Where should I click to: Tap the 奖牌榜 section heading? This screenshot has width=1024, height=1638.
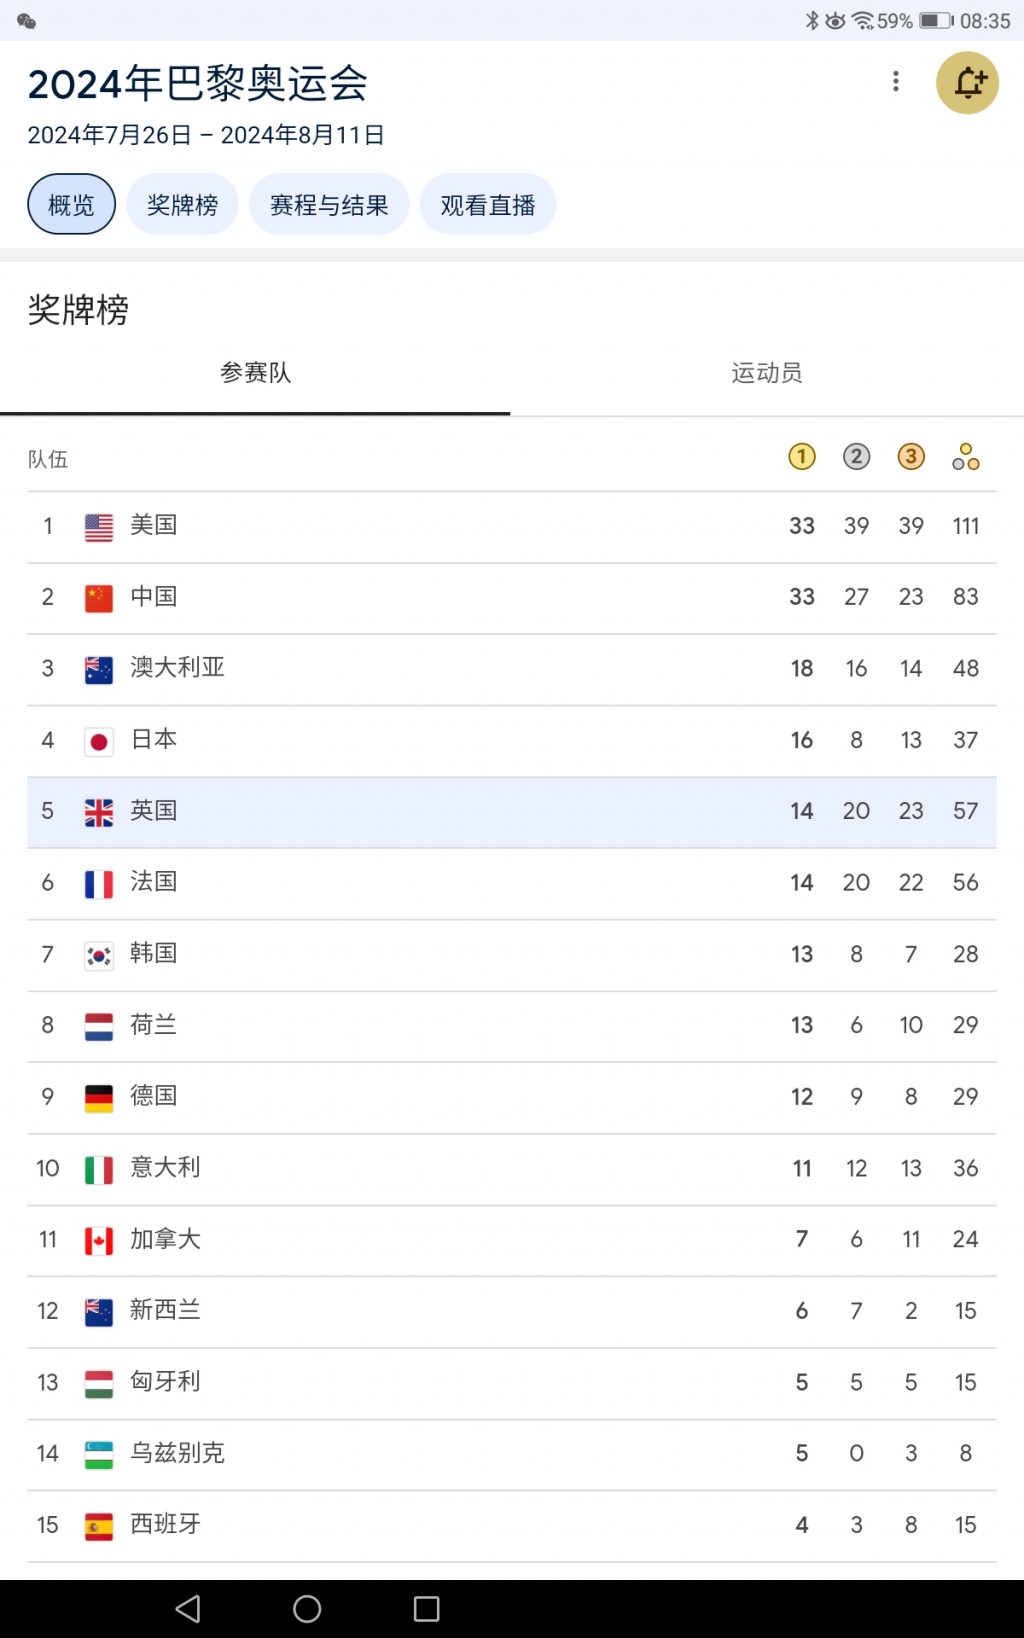click(x=78, y=310)
